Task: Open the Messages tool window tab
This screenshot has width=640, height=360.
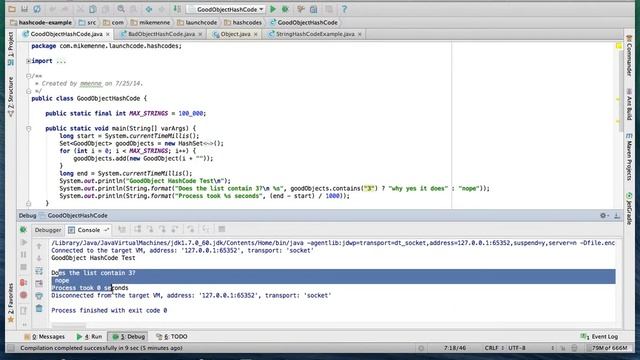Action: [44, 337]
